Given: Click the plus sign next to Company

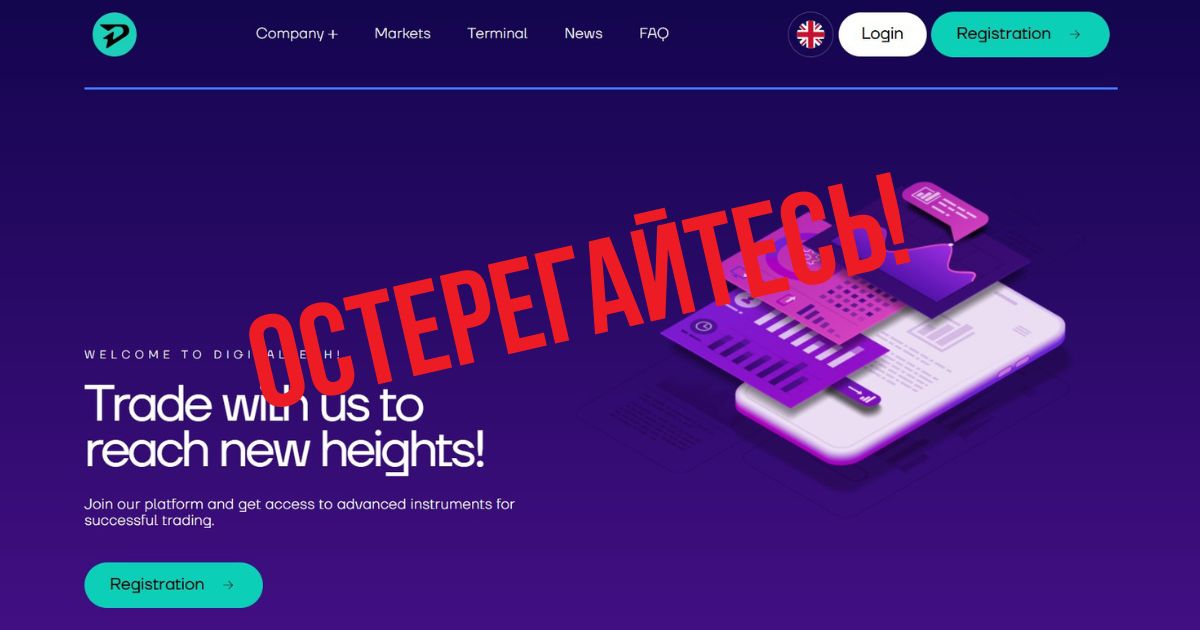Looking at the screenshot, I should 333,35.
